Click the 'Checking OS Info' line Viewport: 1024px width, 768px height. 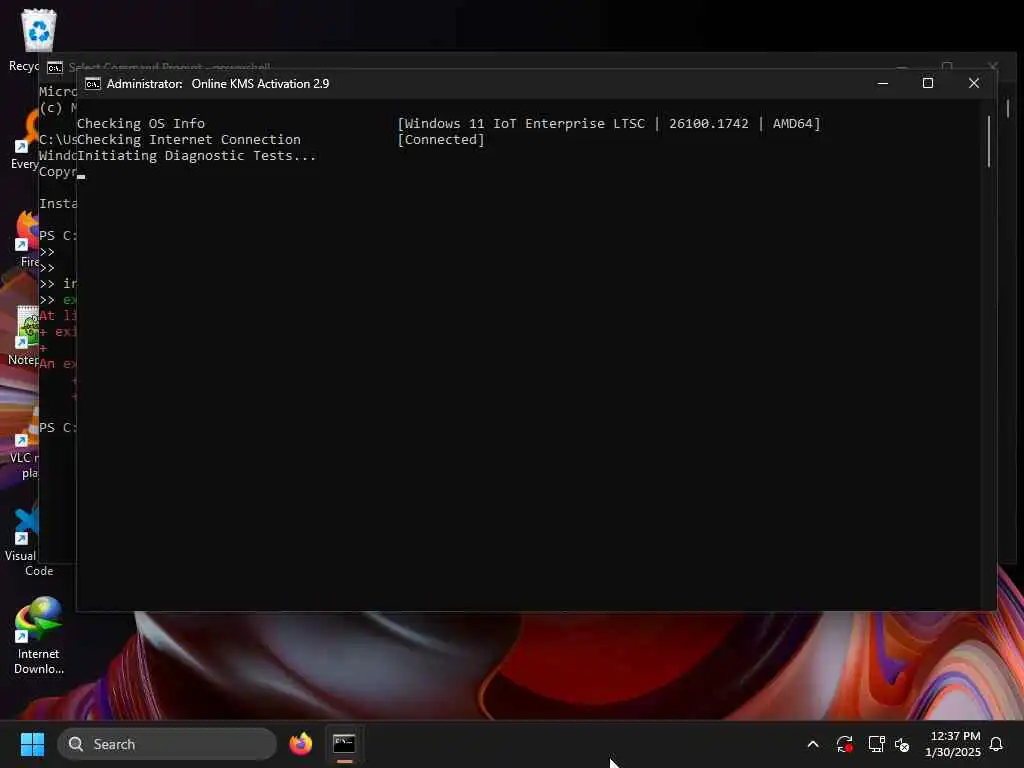click(141, 123)
